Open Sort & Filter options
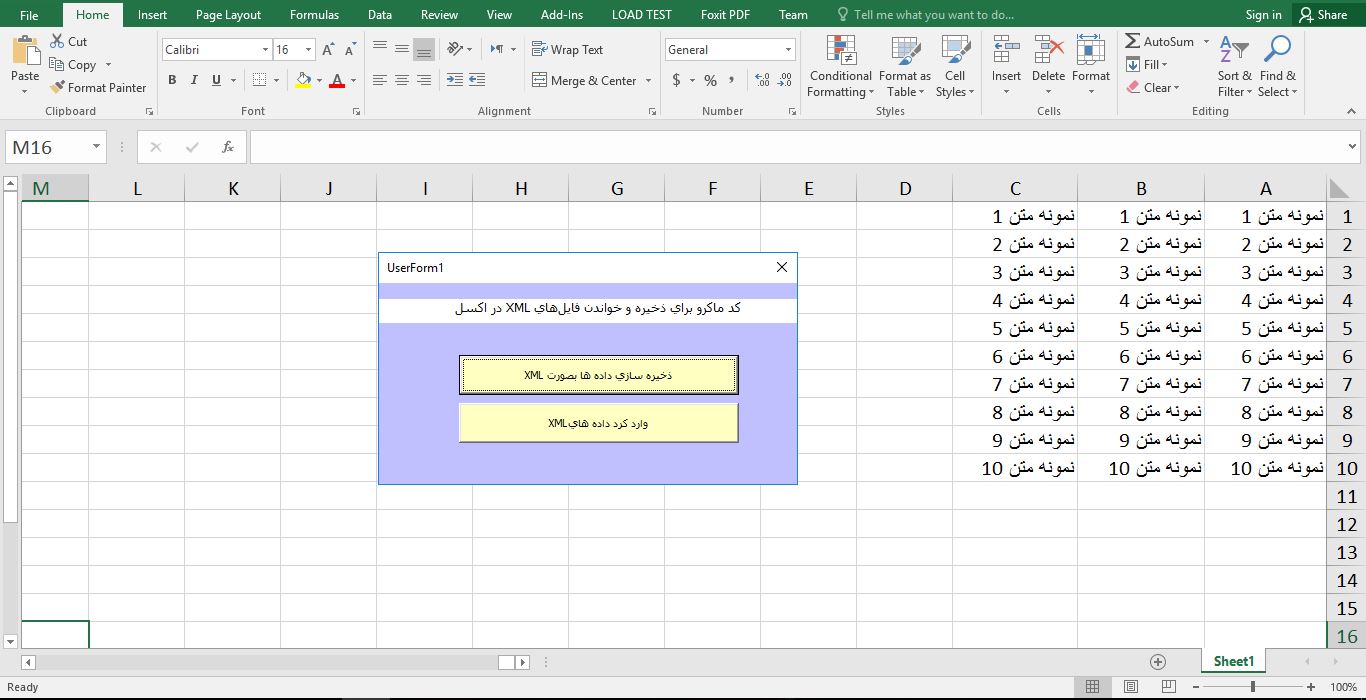This screenshot has height=700, width=1366. pos(1235,66)
